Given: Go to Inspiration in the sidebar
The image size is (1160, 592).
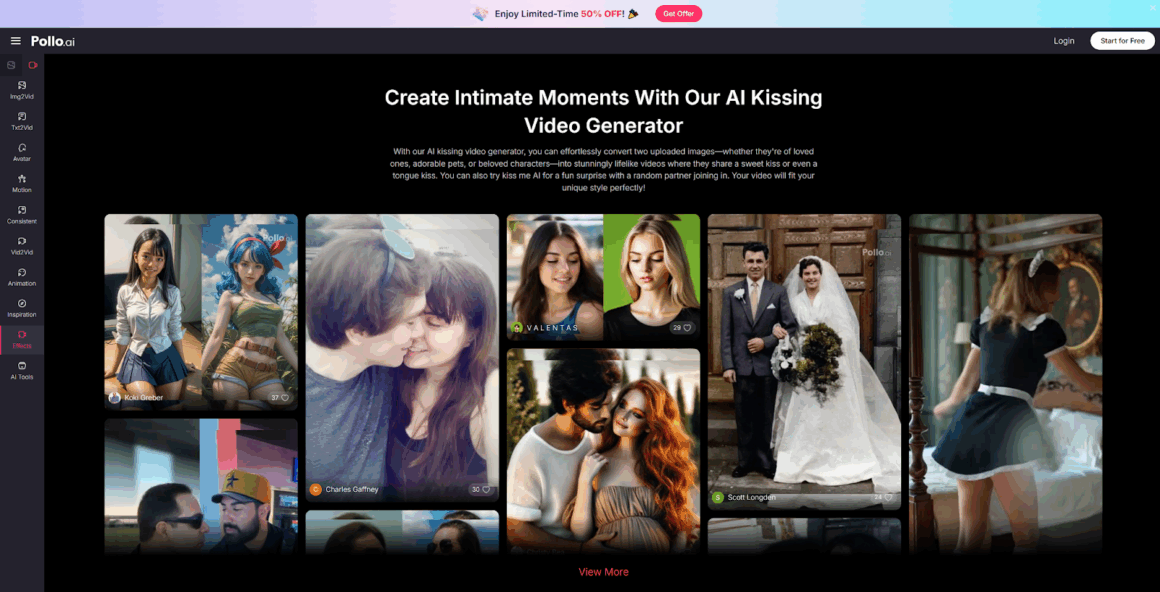Looking at the screenshot, I should pyautogui.click(x=22, y=307).
